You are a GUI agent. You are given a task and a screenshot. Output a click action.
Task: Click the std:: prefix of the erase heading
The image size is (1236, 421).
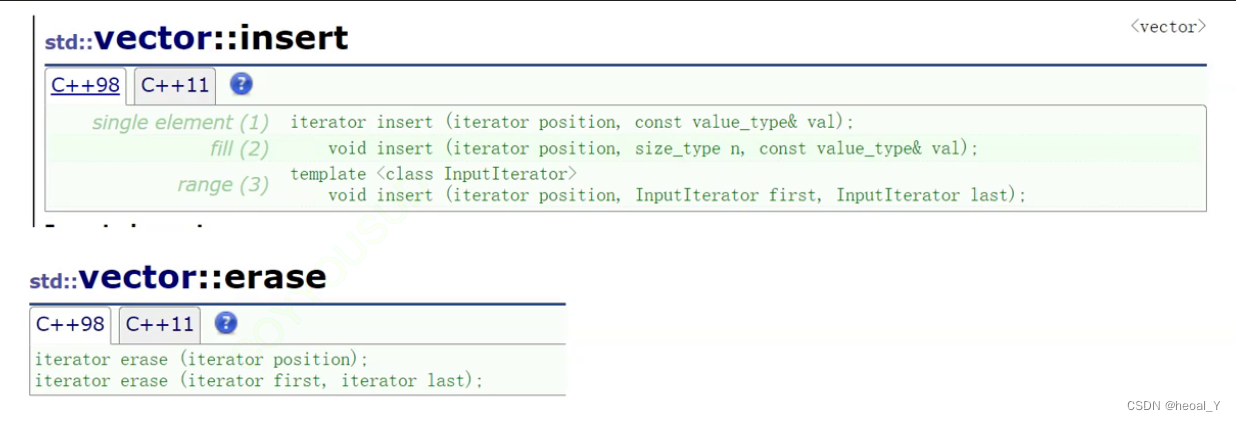(53, 281)
